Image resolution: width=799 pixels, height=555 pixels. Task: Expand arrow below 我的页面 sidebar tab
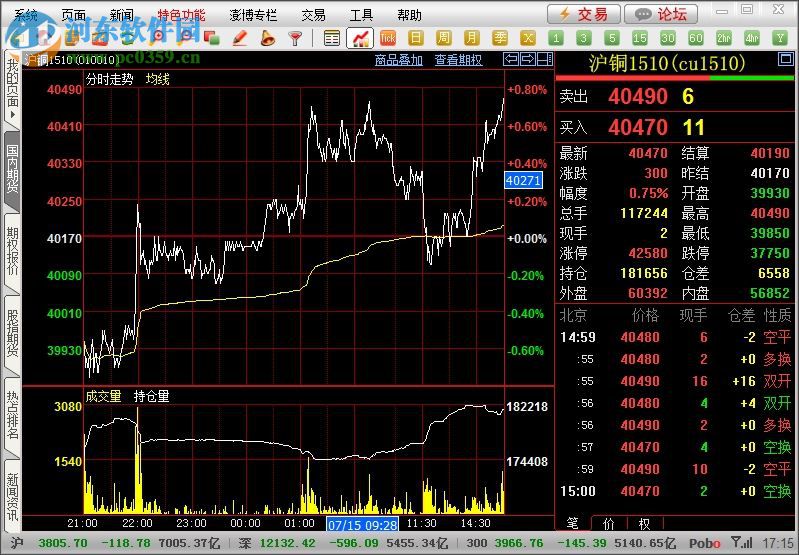(x=13, y=115)
